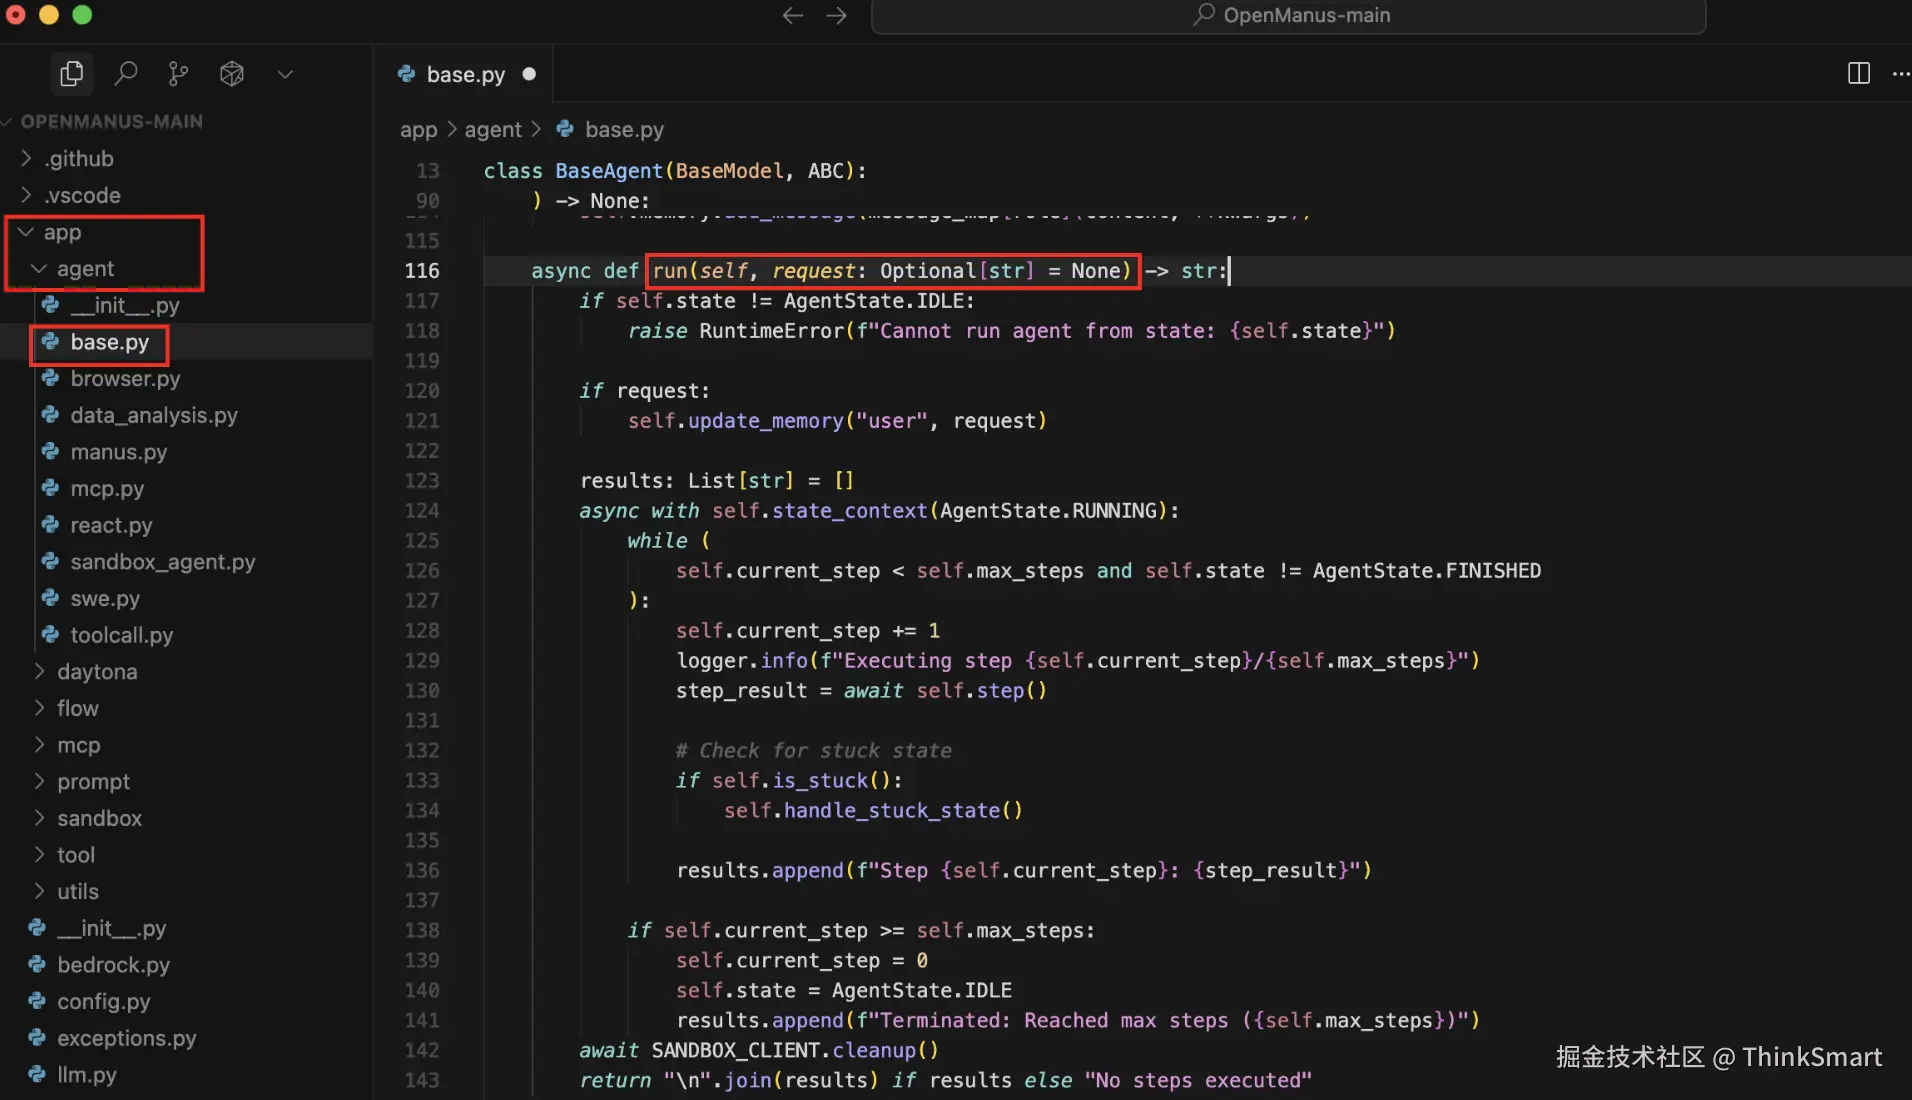Click SANDBOX_CLIENT on line 142
This screenshot has height=1100, width=1912.
[736, 1051]
